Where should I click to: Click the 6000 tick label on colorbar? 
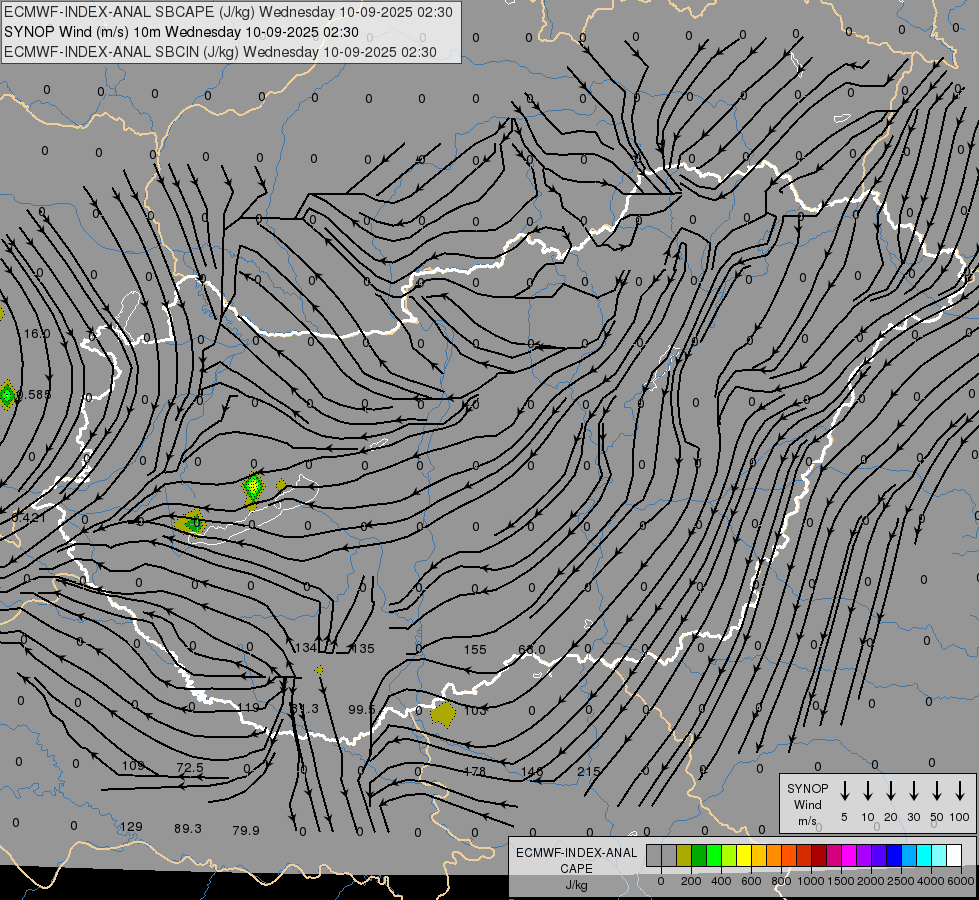960,881
